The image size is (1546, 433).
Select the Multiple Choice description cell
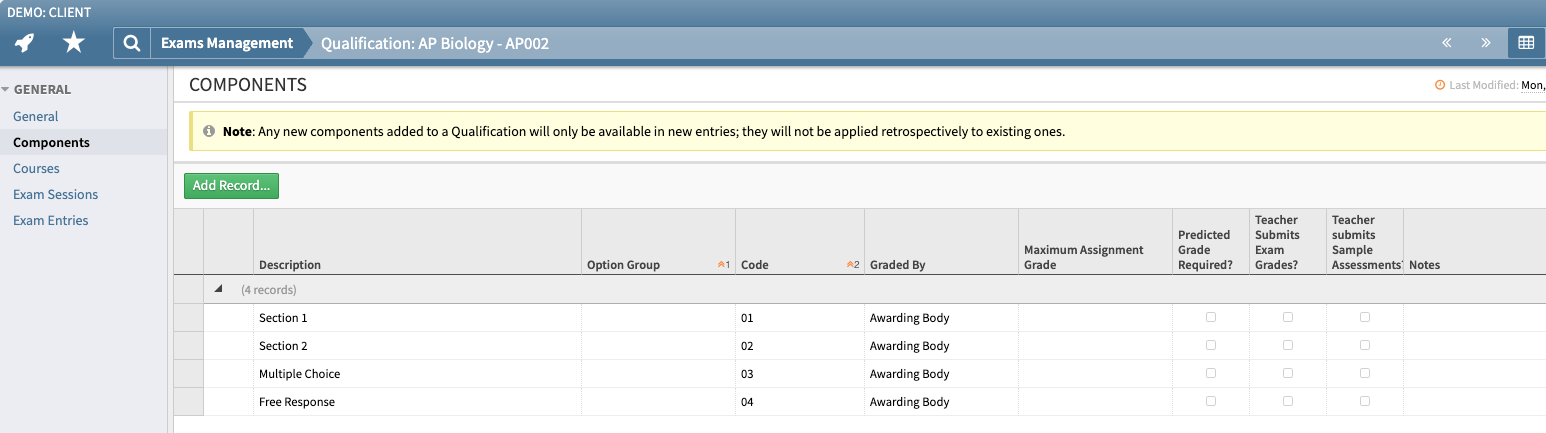417,374
